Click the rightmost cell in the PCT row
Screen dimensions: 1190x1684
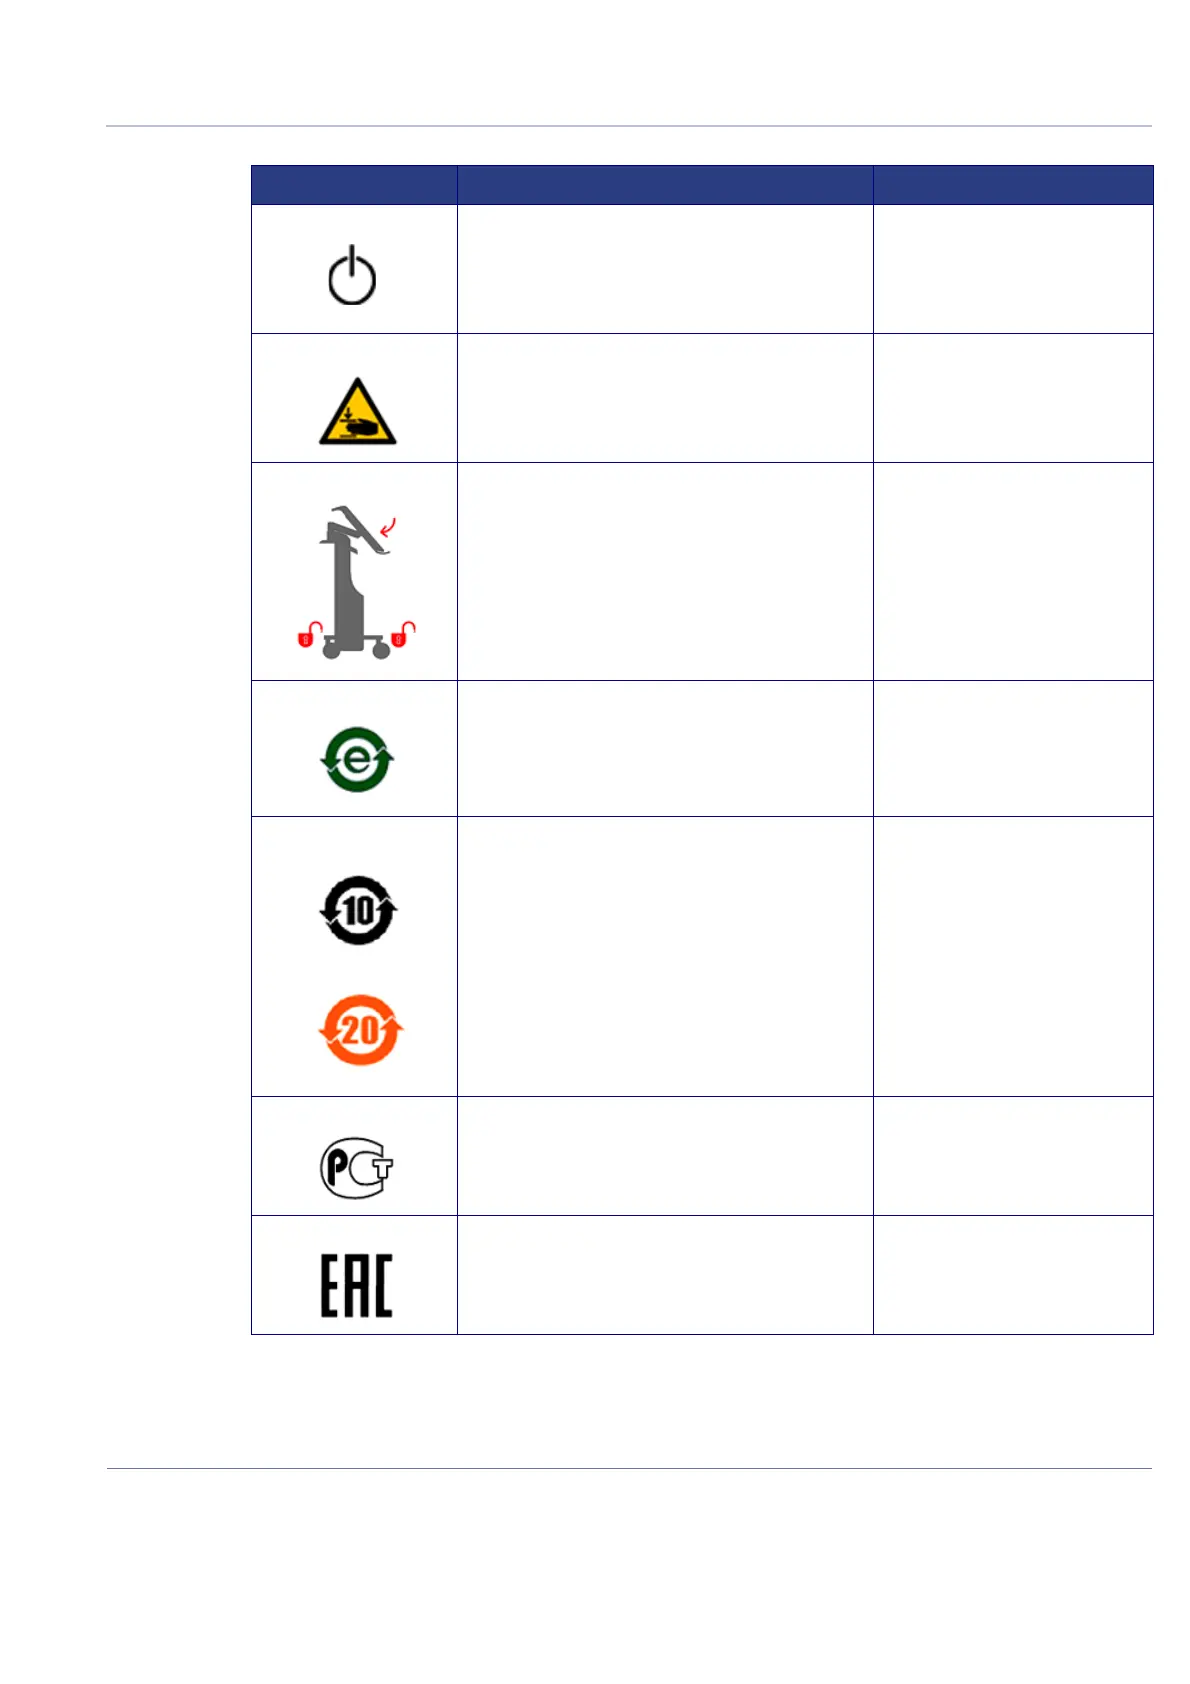[x=1013, y=1156]
